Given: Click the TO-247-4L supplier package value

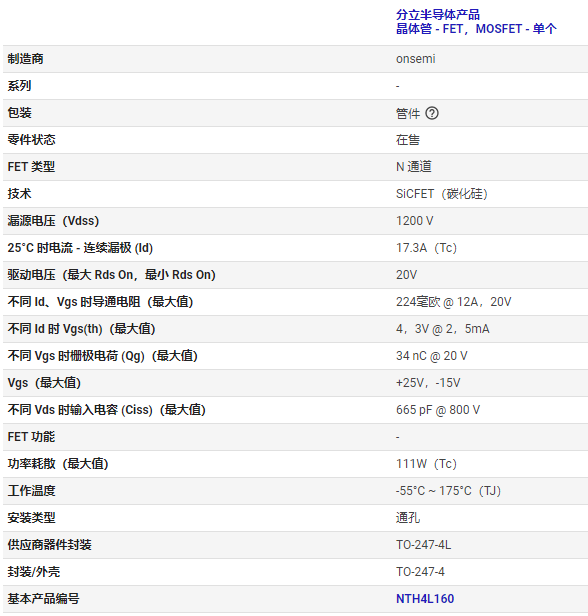Looking at the screenshot, I should pos(423,545).
